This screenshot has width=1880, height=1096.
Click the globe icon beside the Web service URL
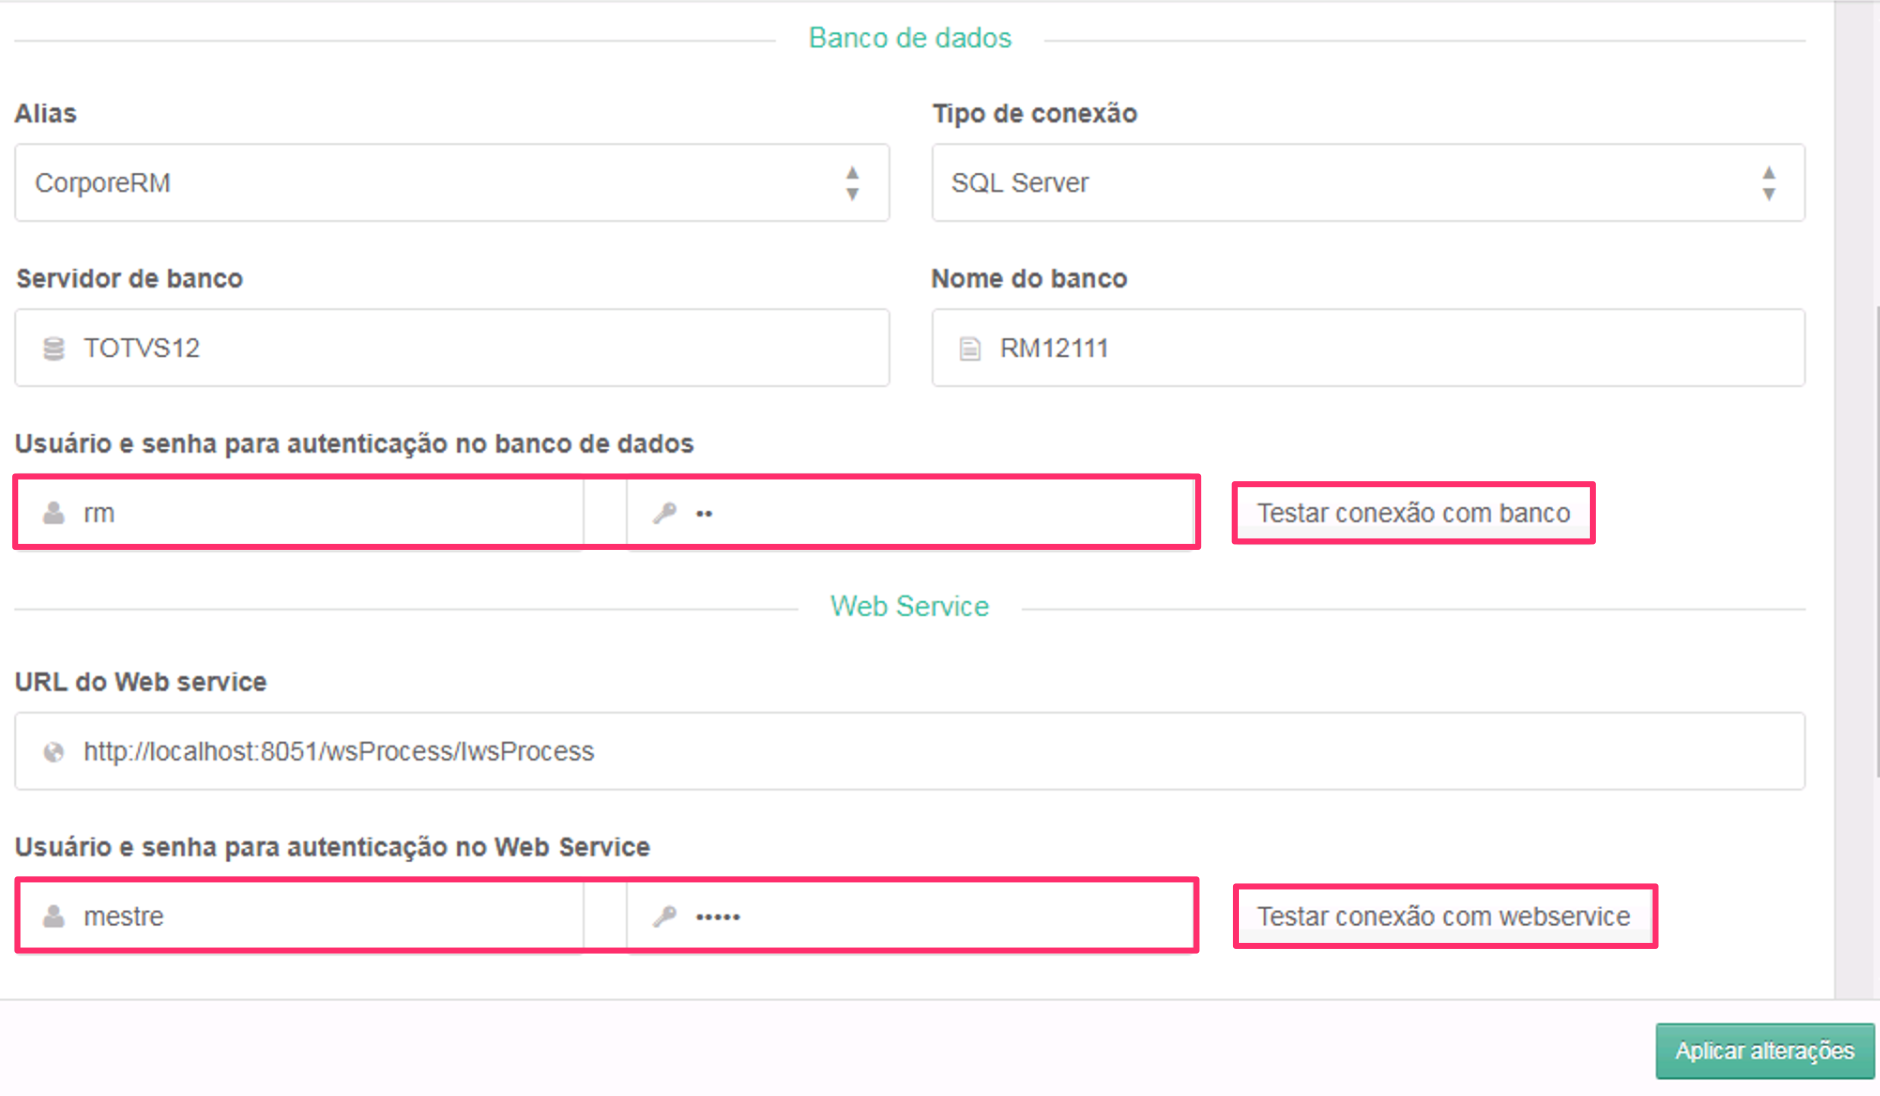pos(54,752)
